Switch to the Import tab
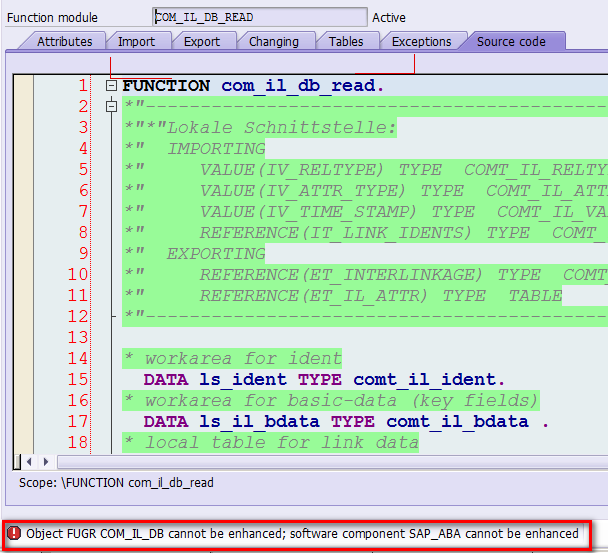This screenshot has width=608, height=553. click(136, 41)
